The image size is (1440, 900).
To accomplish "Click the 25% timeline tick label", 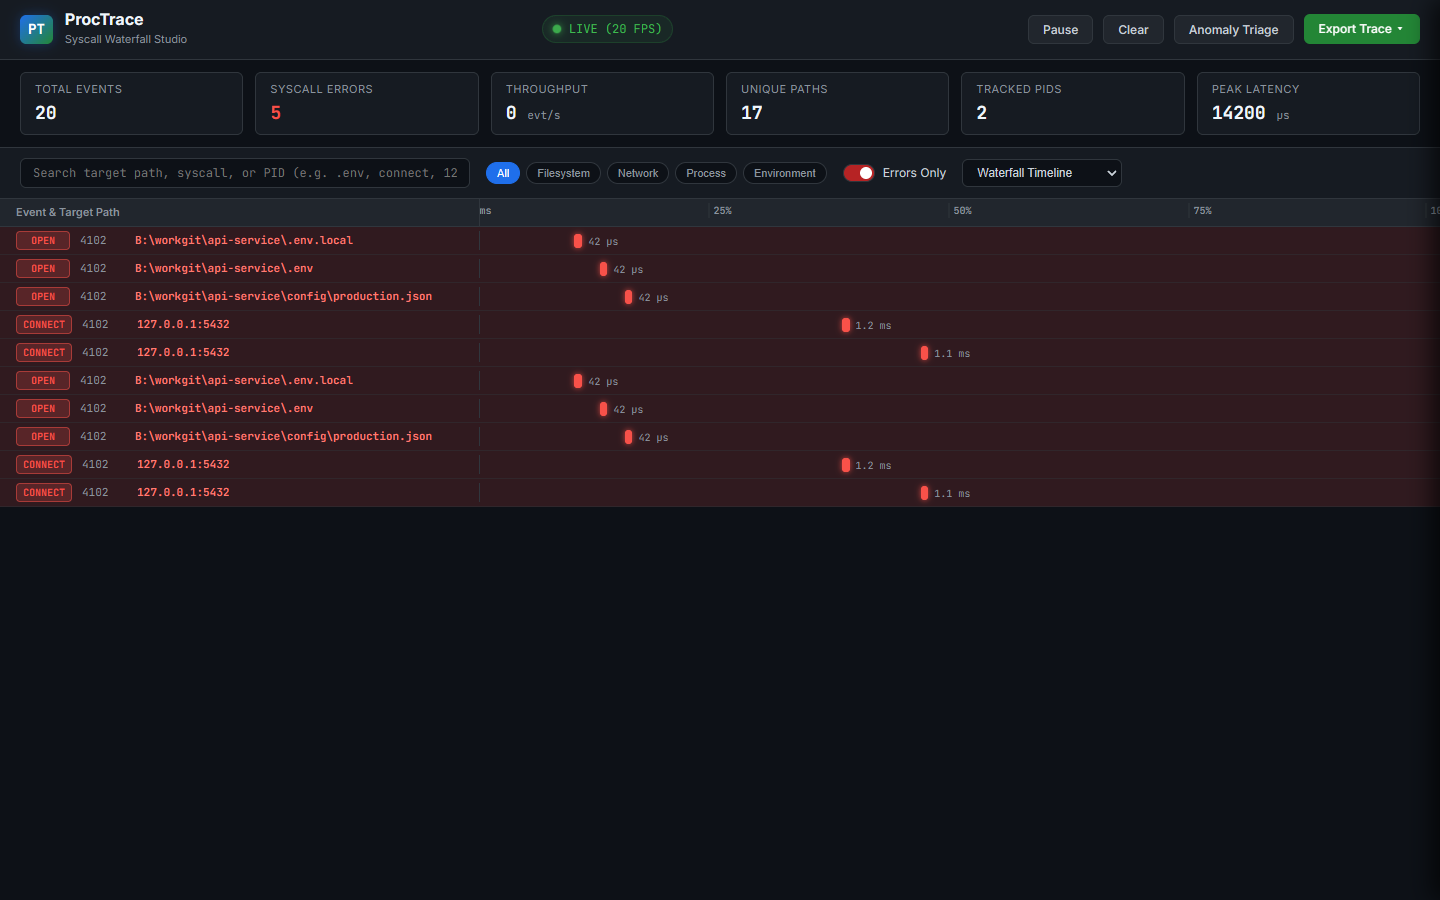I will point(723,211).
